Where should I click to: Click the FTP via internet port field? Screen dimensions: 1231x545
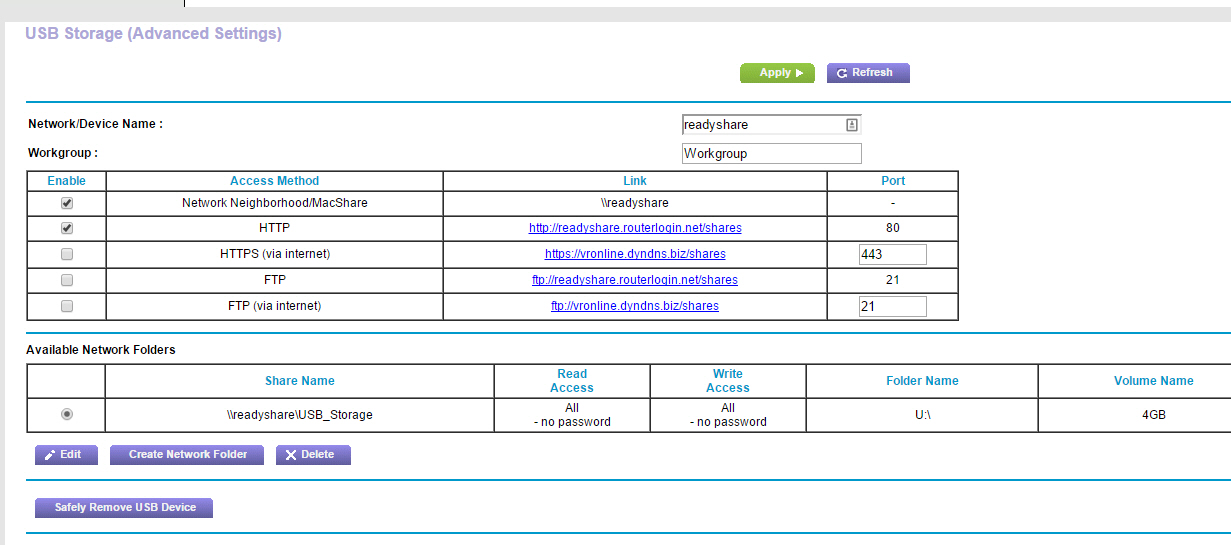pos(892,306)
